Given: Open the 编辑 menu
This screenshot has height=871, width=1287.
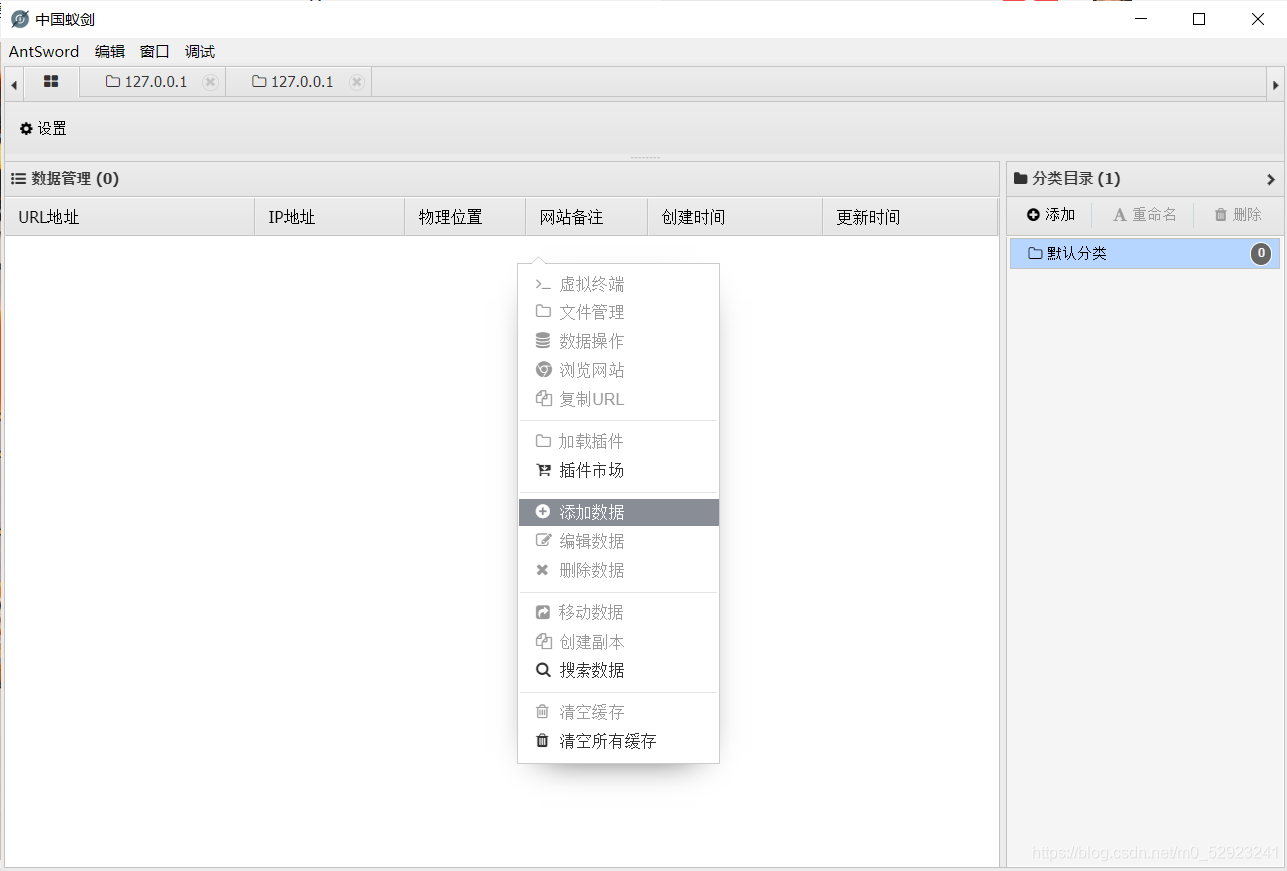Looking at the screenshot, I should point(110,52).
